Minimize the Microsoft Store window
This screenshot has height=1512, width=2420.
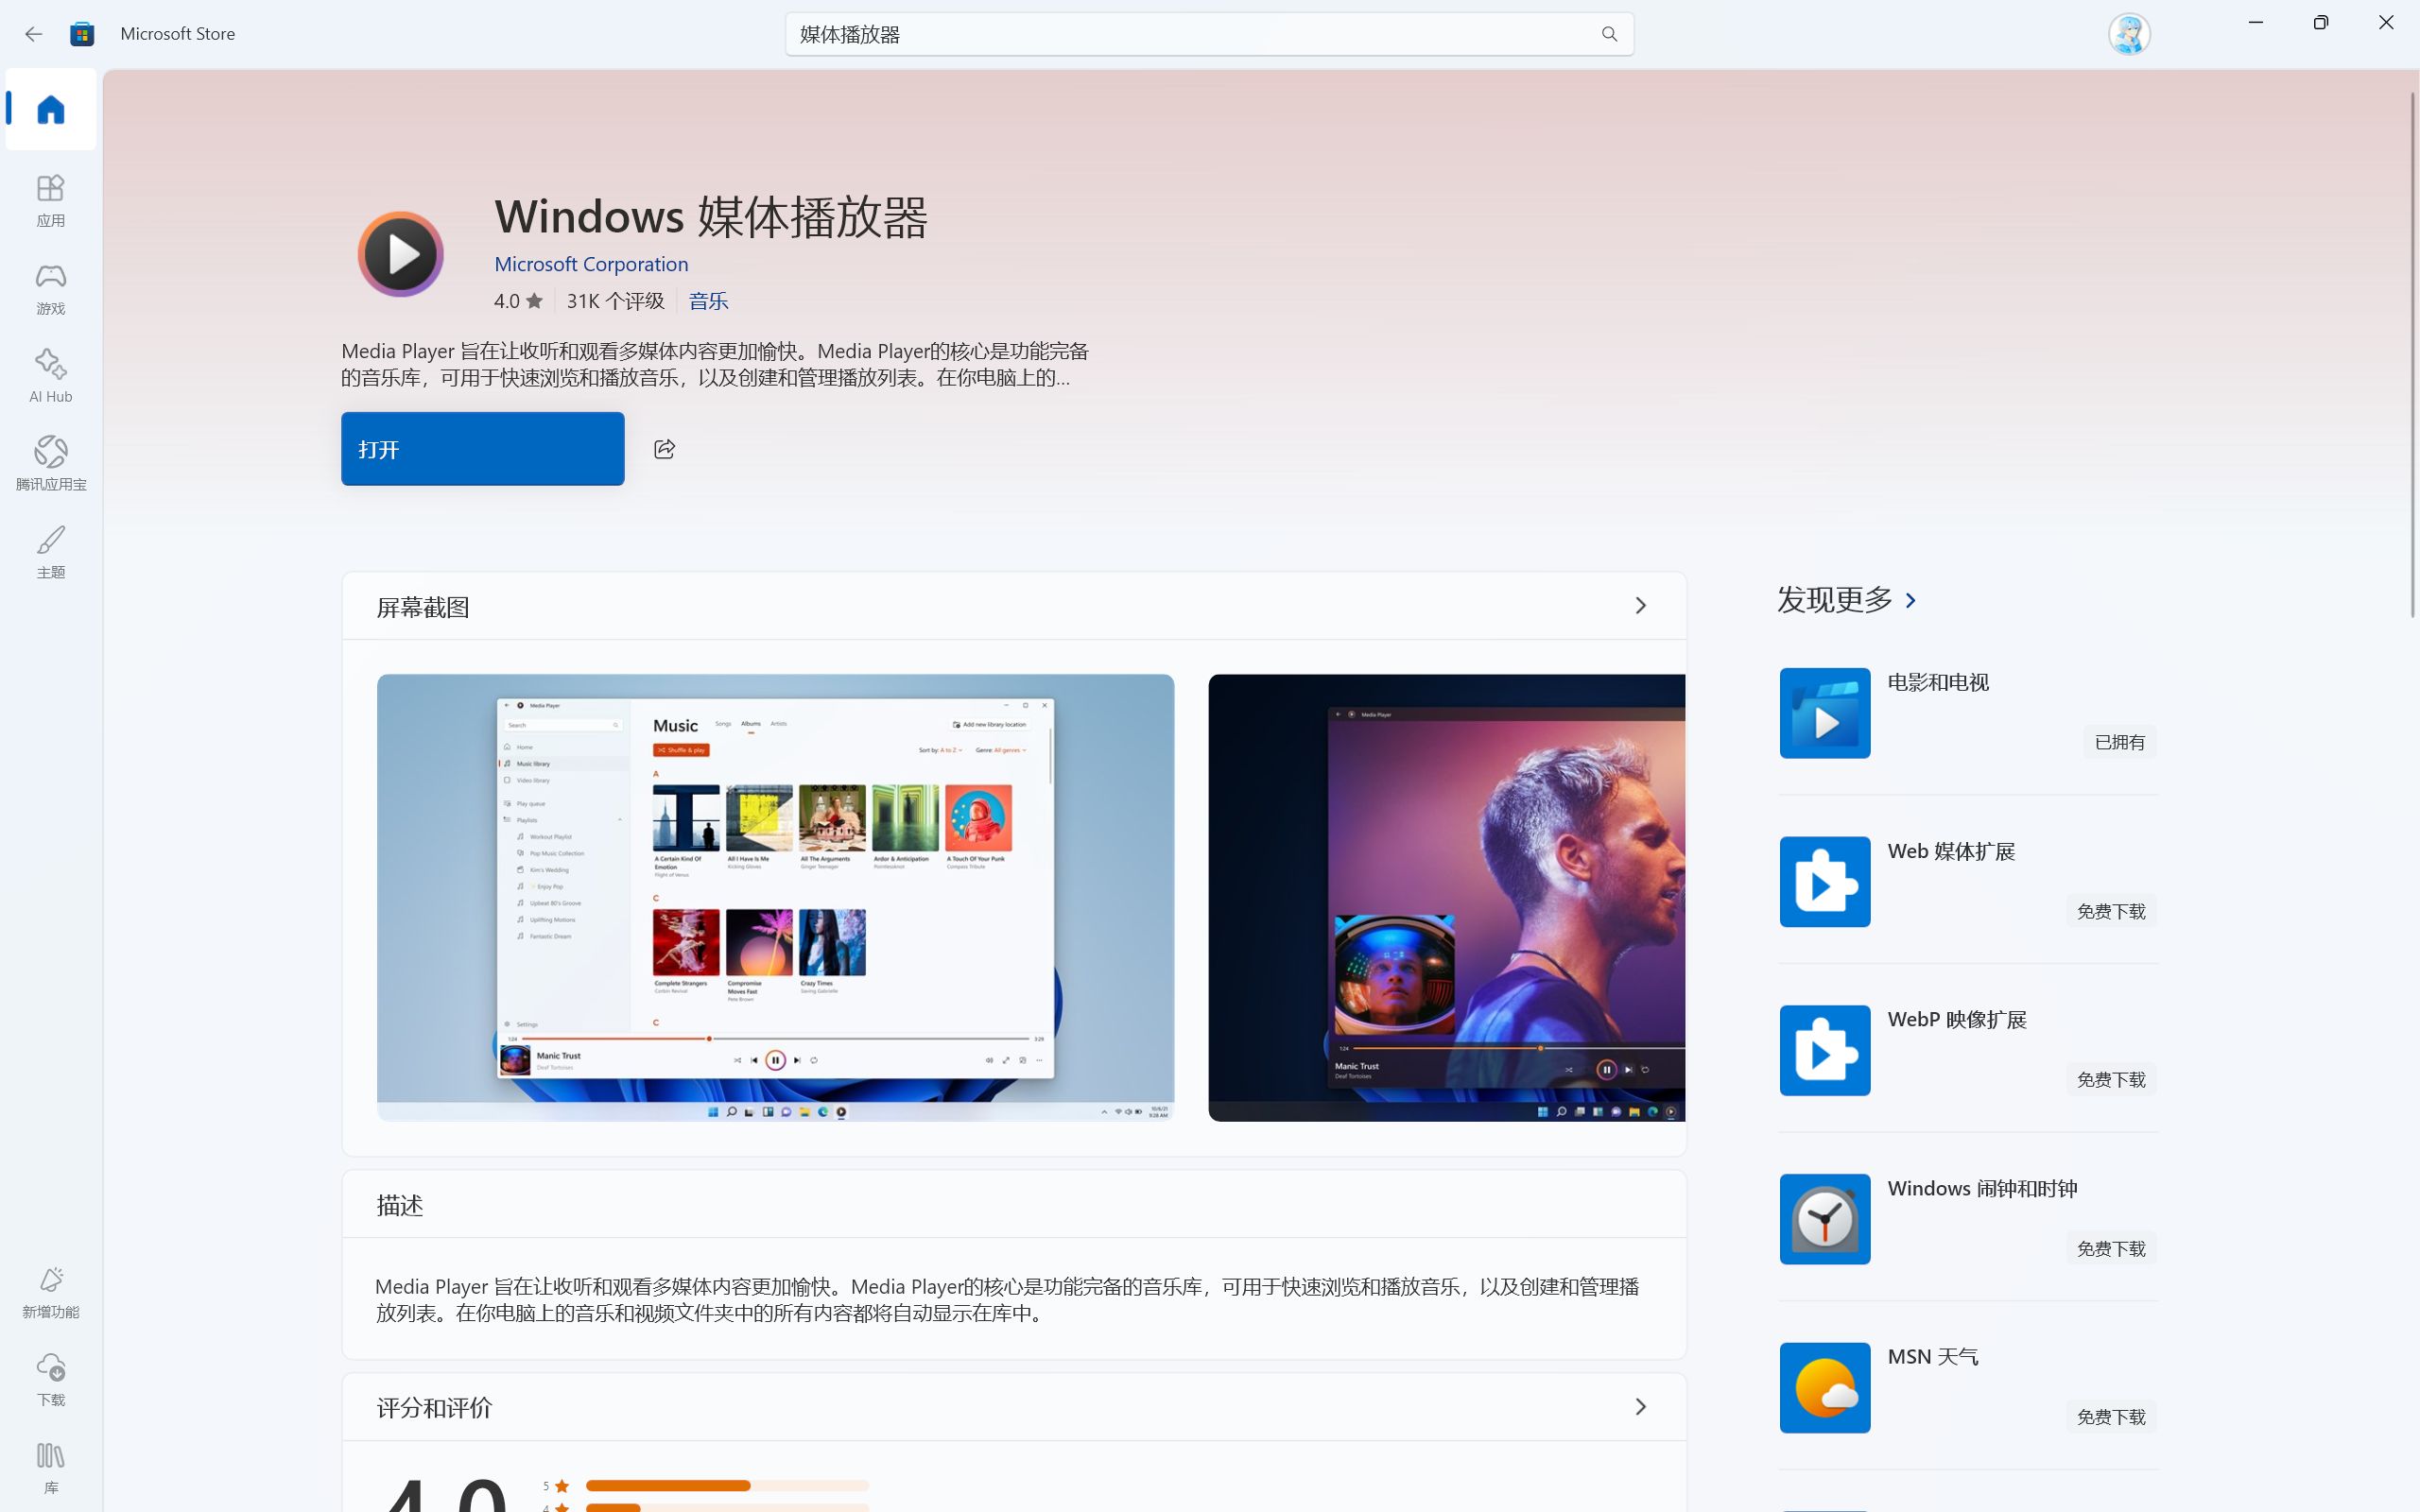click(x=2255, y=22)
